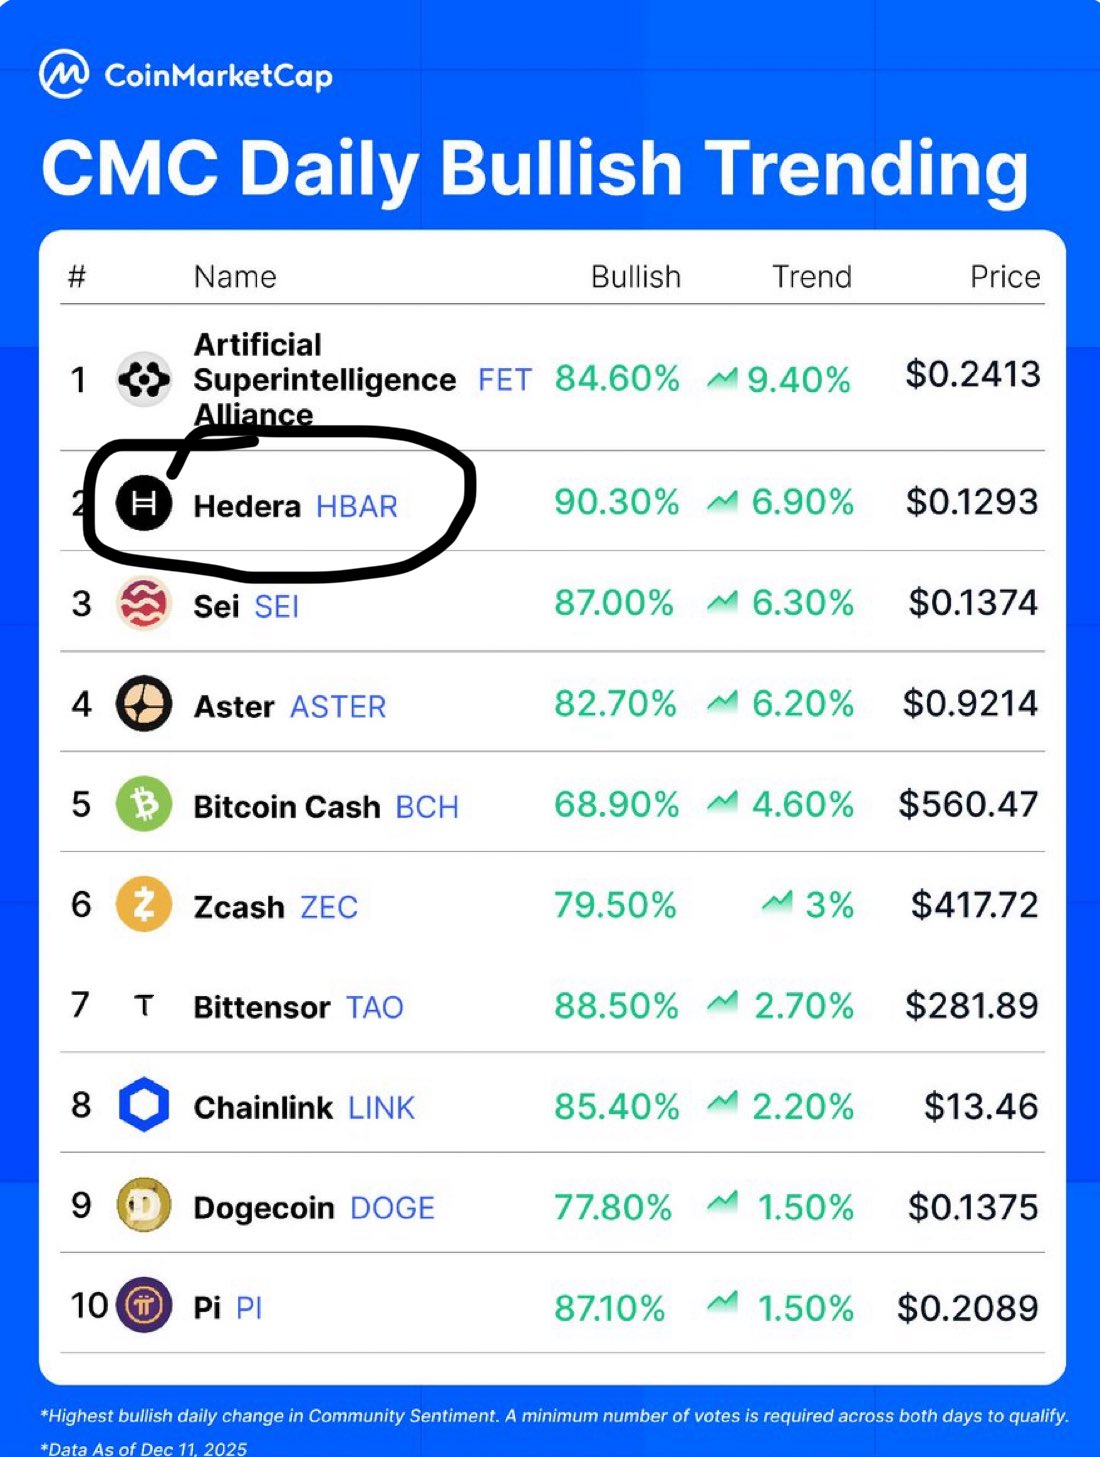This screenshot has width=1100, height=1457.
Task: Click the Aster coin icon
Action: pyautogui.click(x=144, y=704)
